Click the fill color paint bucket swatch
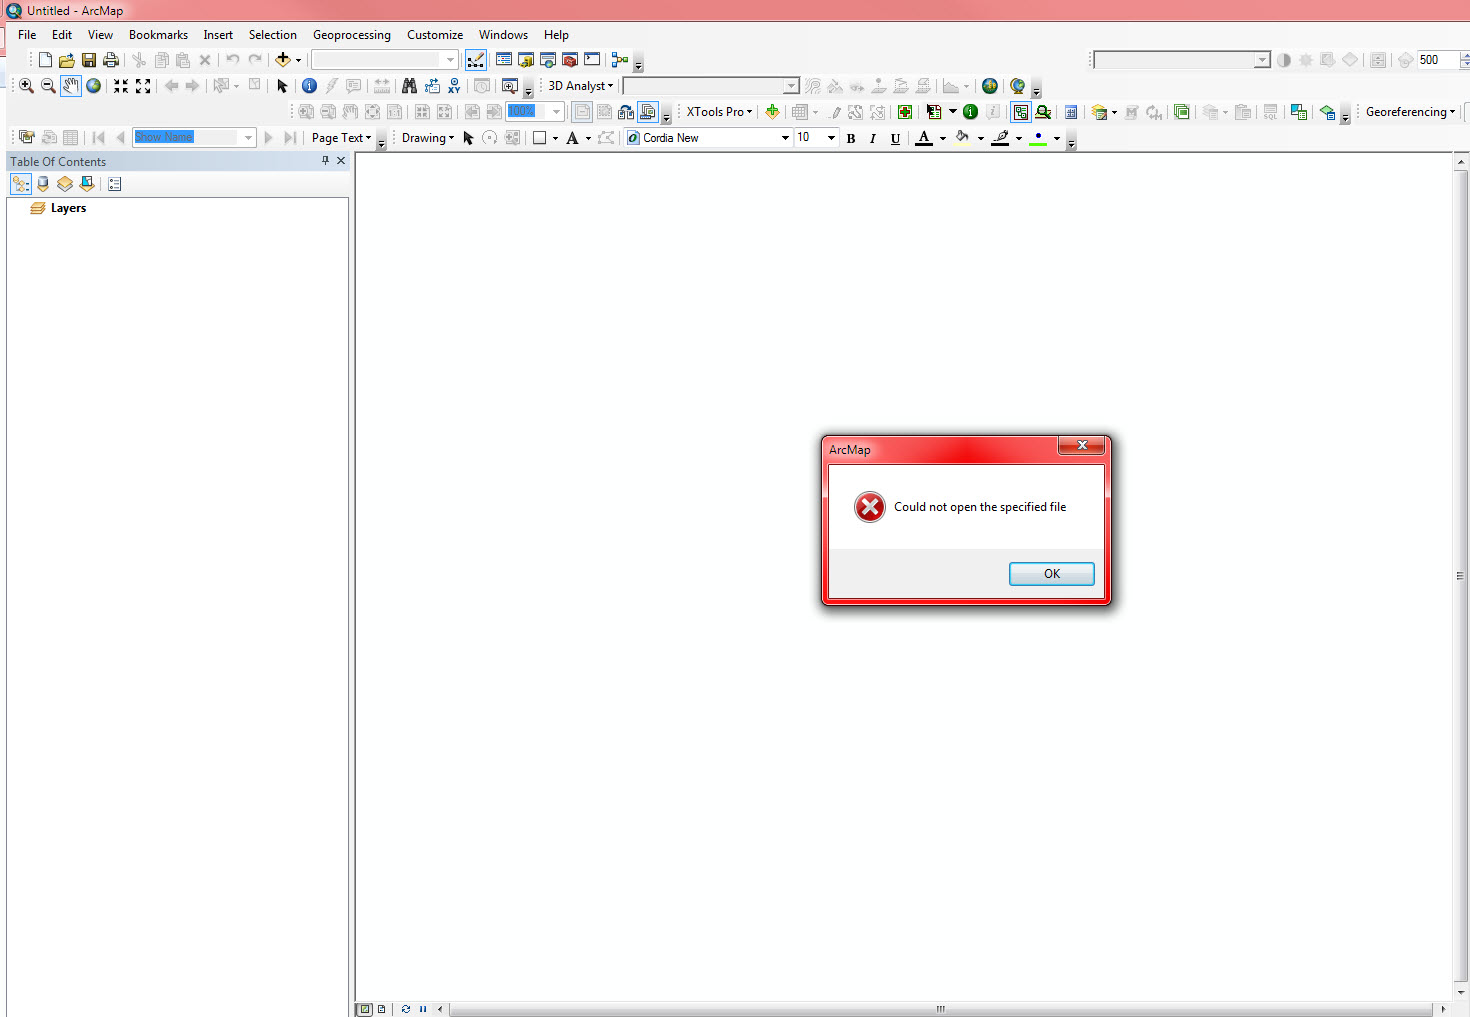Image resolution: width=1470 pixels, height=1017 pixels. point(962,138)
